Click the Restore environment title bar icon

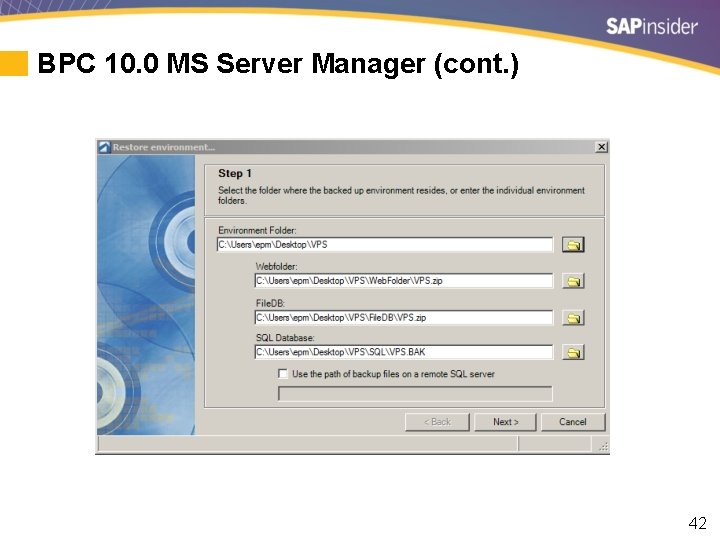pos(104,147)
